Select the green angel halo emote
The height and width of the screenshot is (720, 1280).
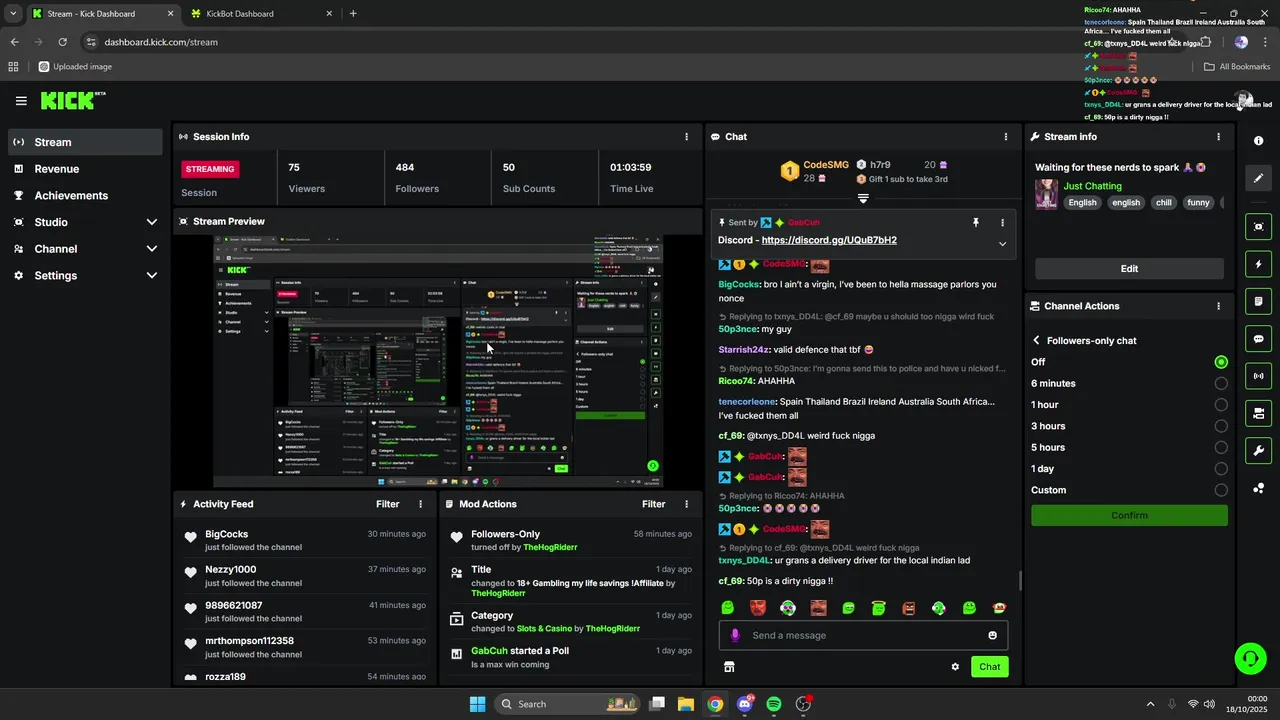point(878,608)
